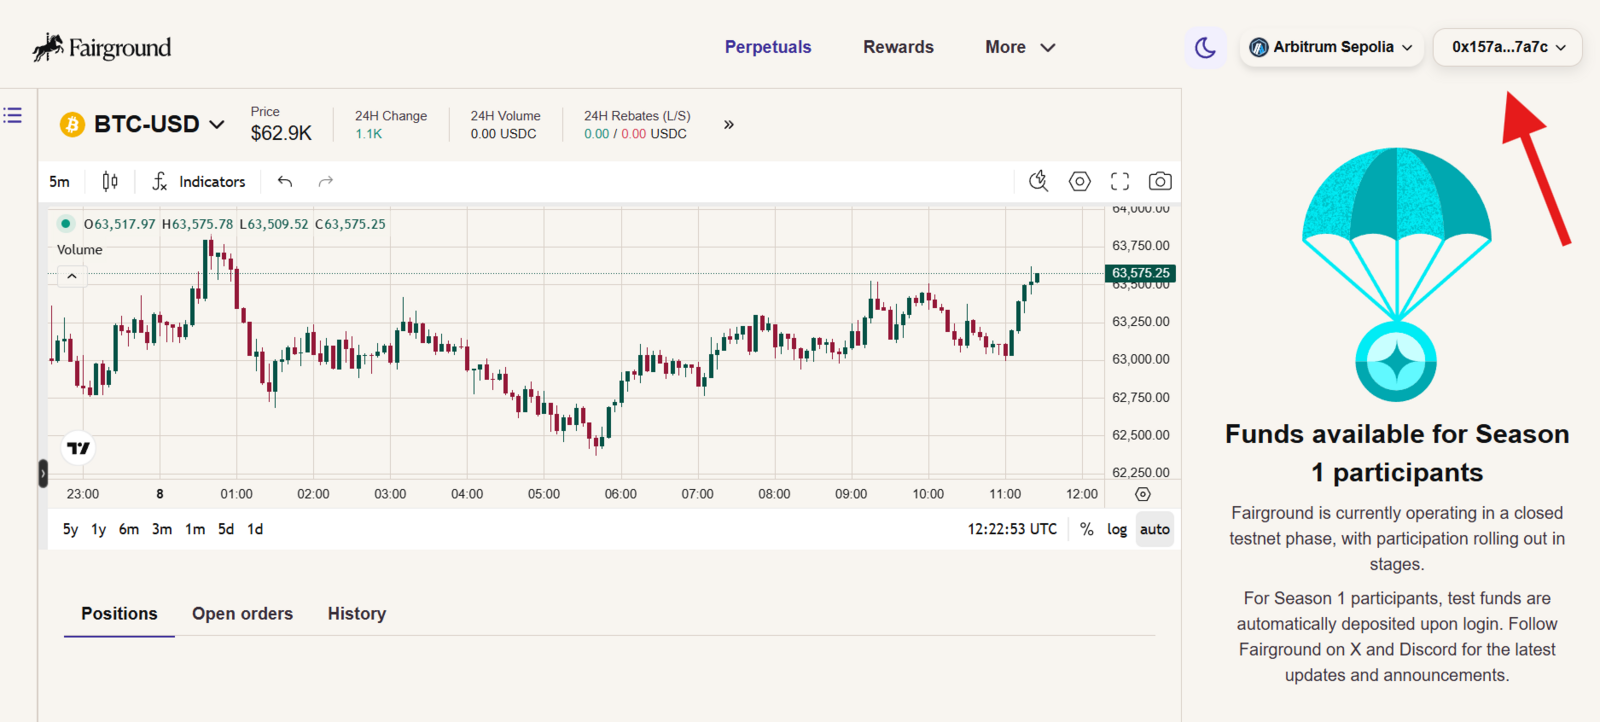Toggle log scale on chart

coord(1117,529)
